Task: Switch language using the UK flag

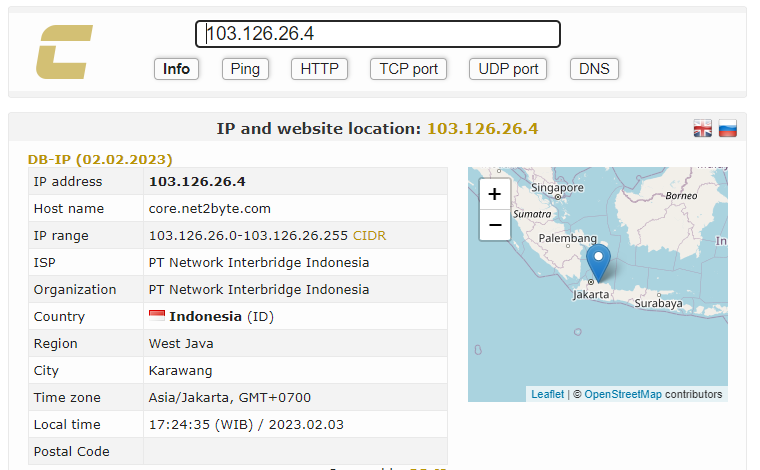Action: [703, 128]
